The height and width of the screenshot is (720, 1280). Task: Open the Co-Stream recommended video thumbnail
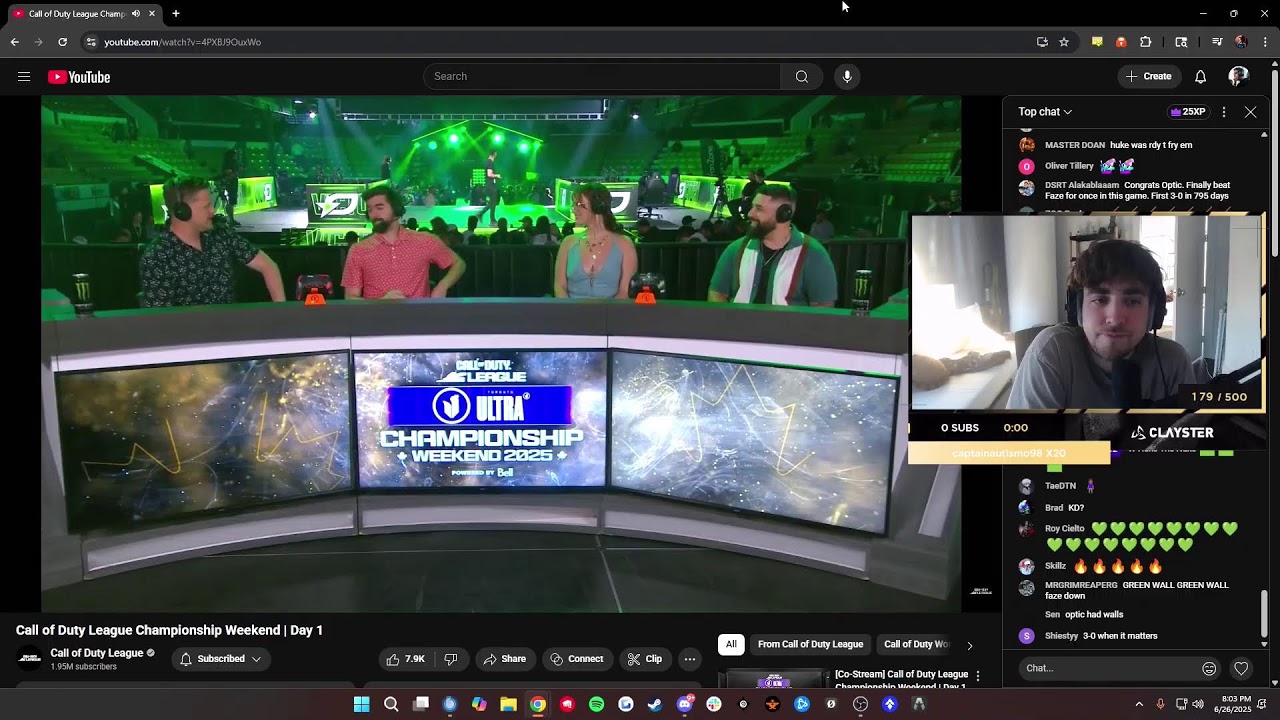click(x=773, y=679)
